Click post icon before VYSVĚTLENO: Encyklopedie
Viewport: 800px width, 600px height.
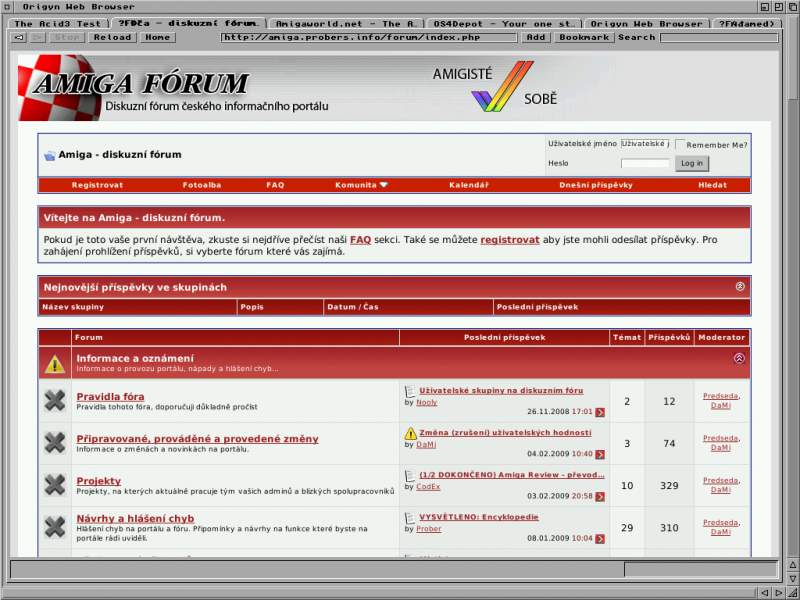(410, 518)
